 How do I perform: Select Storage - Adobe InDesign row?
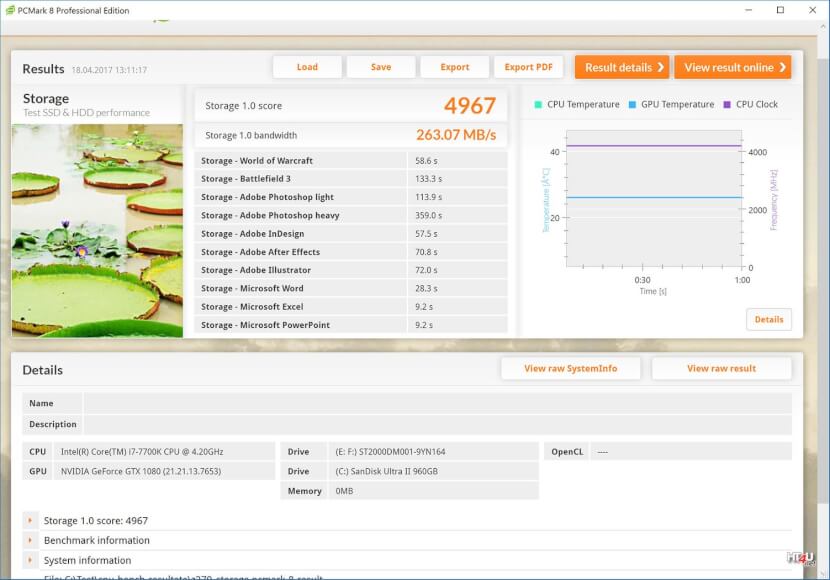pyautogui.click(x=351, y=233)
